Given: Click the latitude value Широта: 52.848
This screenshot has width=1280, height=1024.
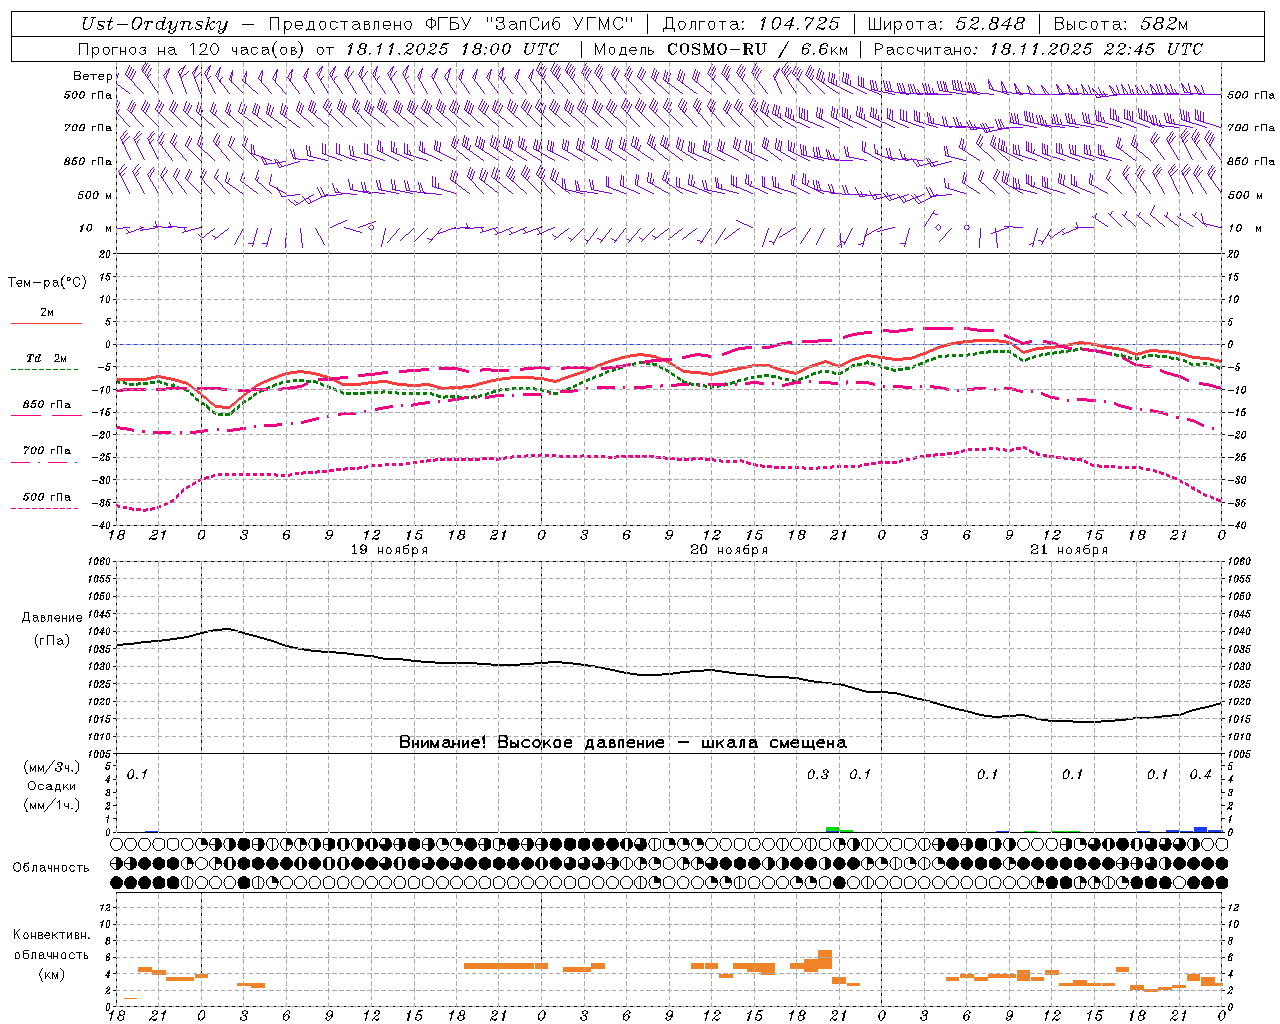Looking at the screenshot, I should point(946,24).
